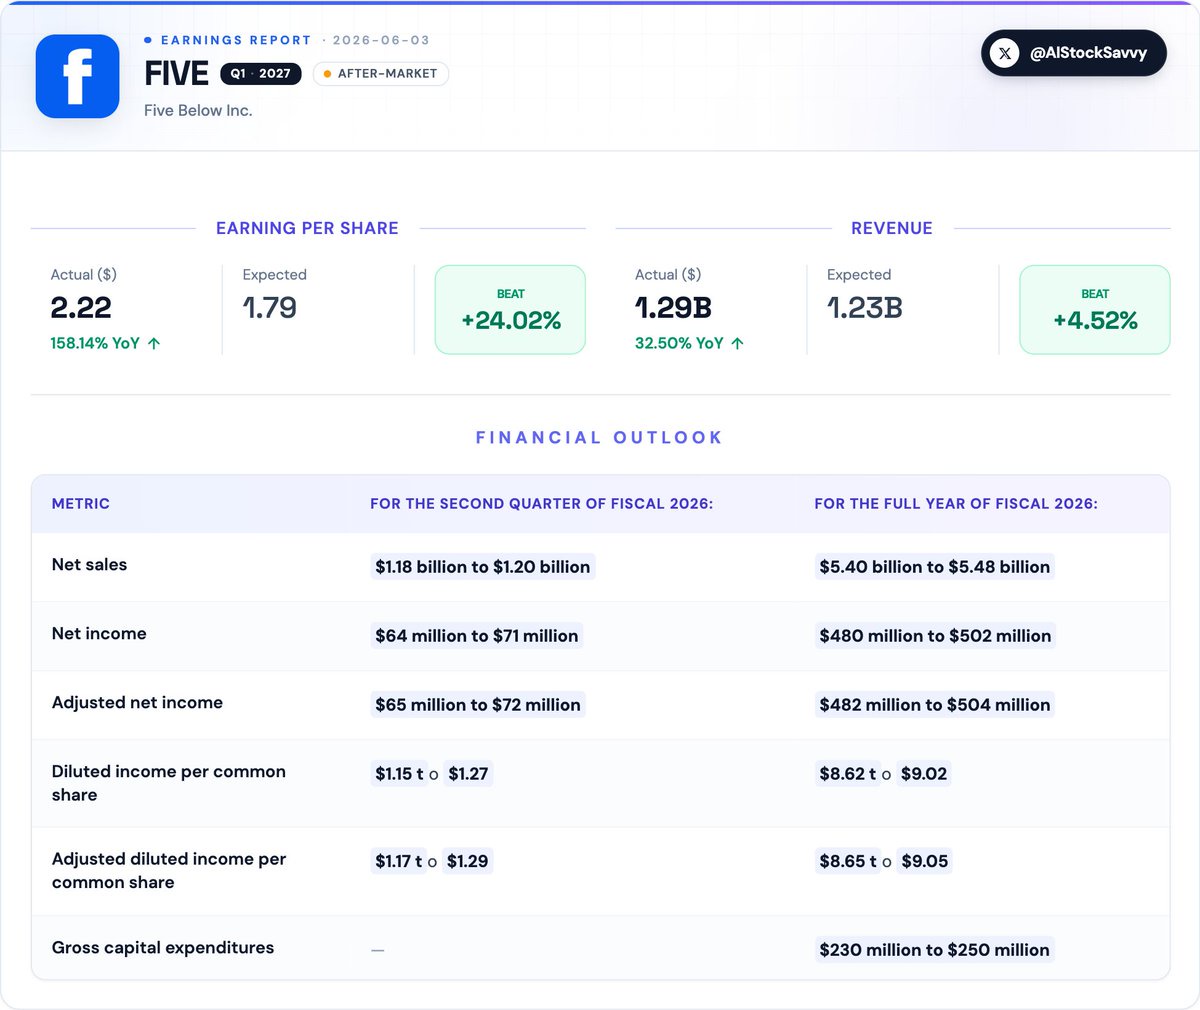Click the actual revenue value 1.29B

tap(673, 308)
